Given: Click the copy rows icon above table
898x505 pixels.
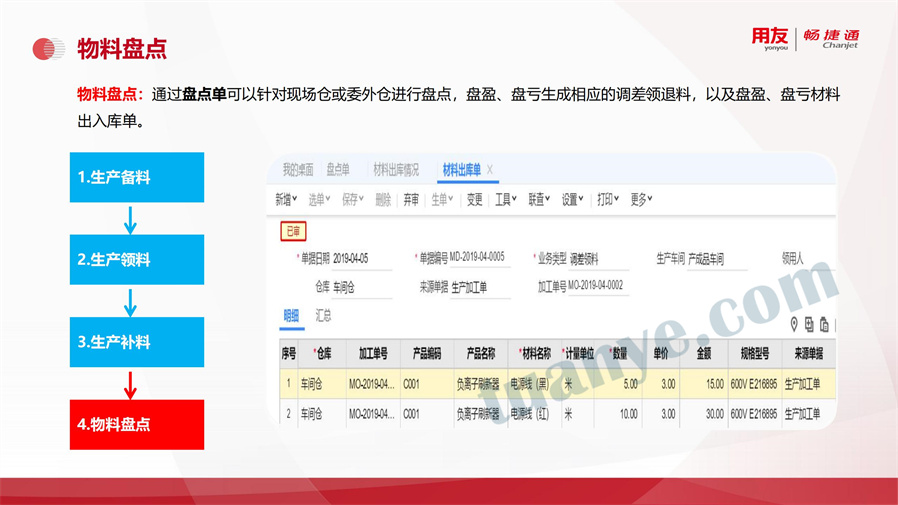Looking at the screenshot, I should [809, 325].
